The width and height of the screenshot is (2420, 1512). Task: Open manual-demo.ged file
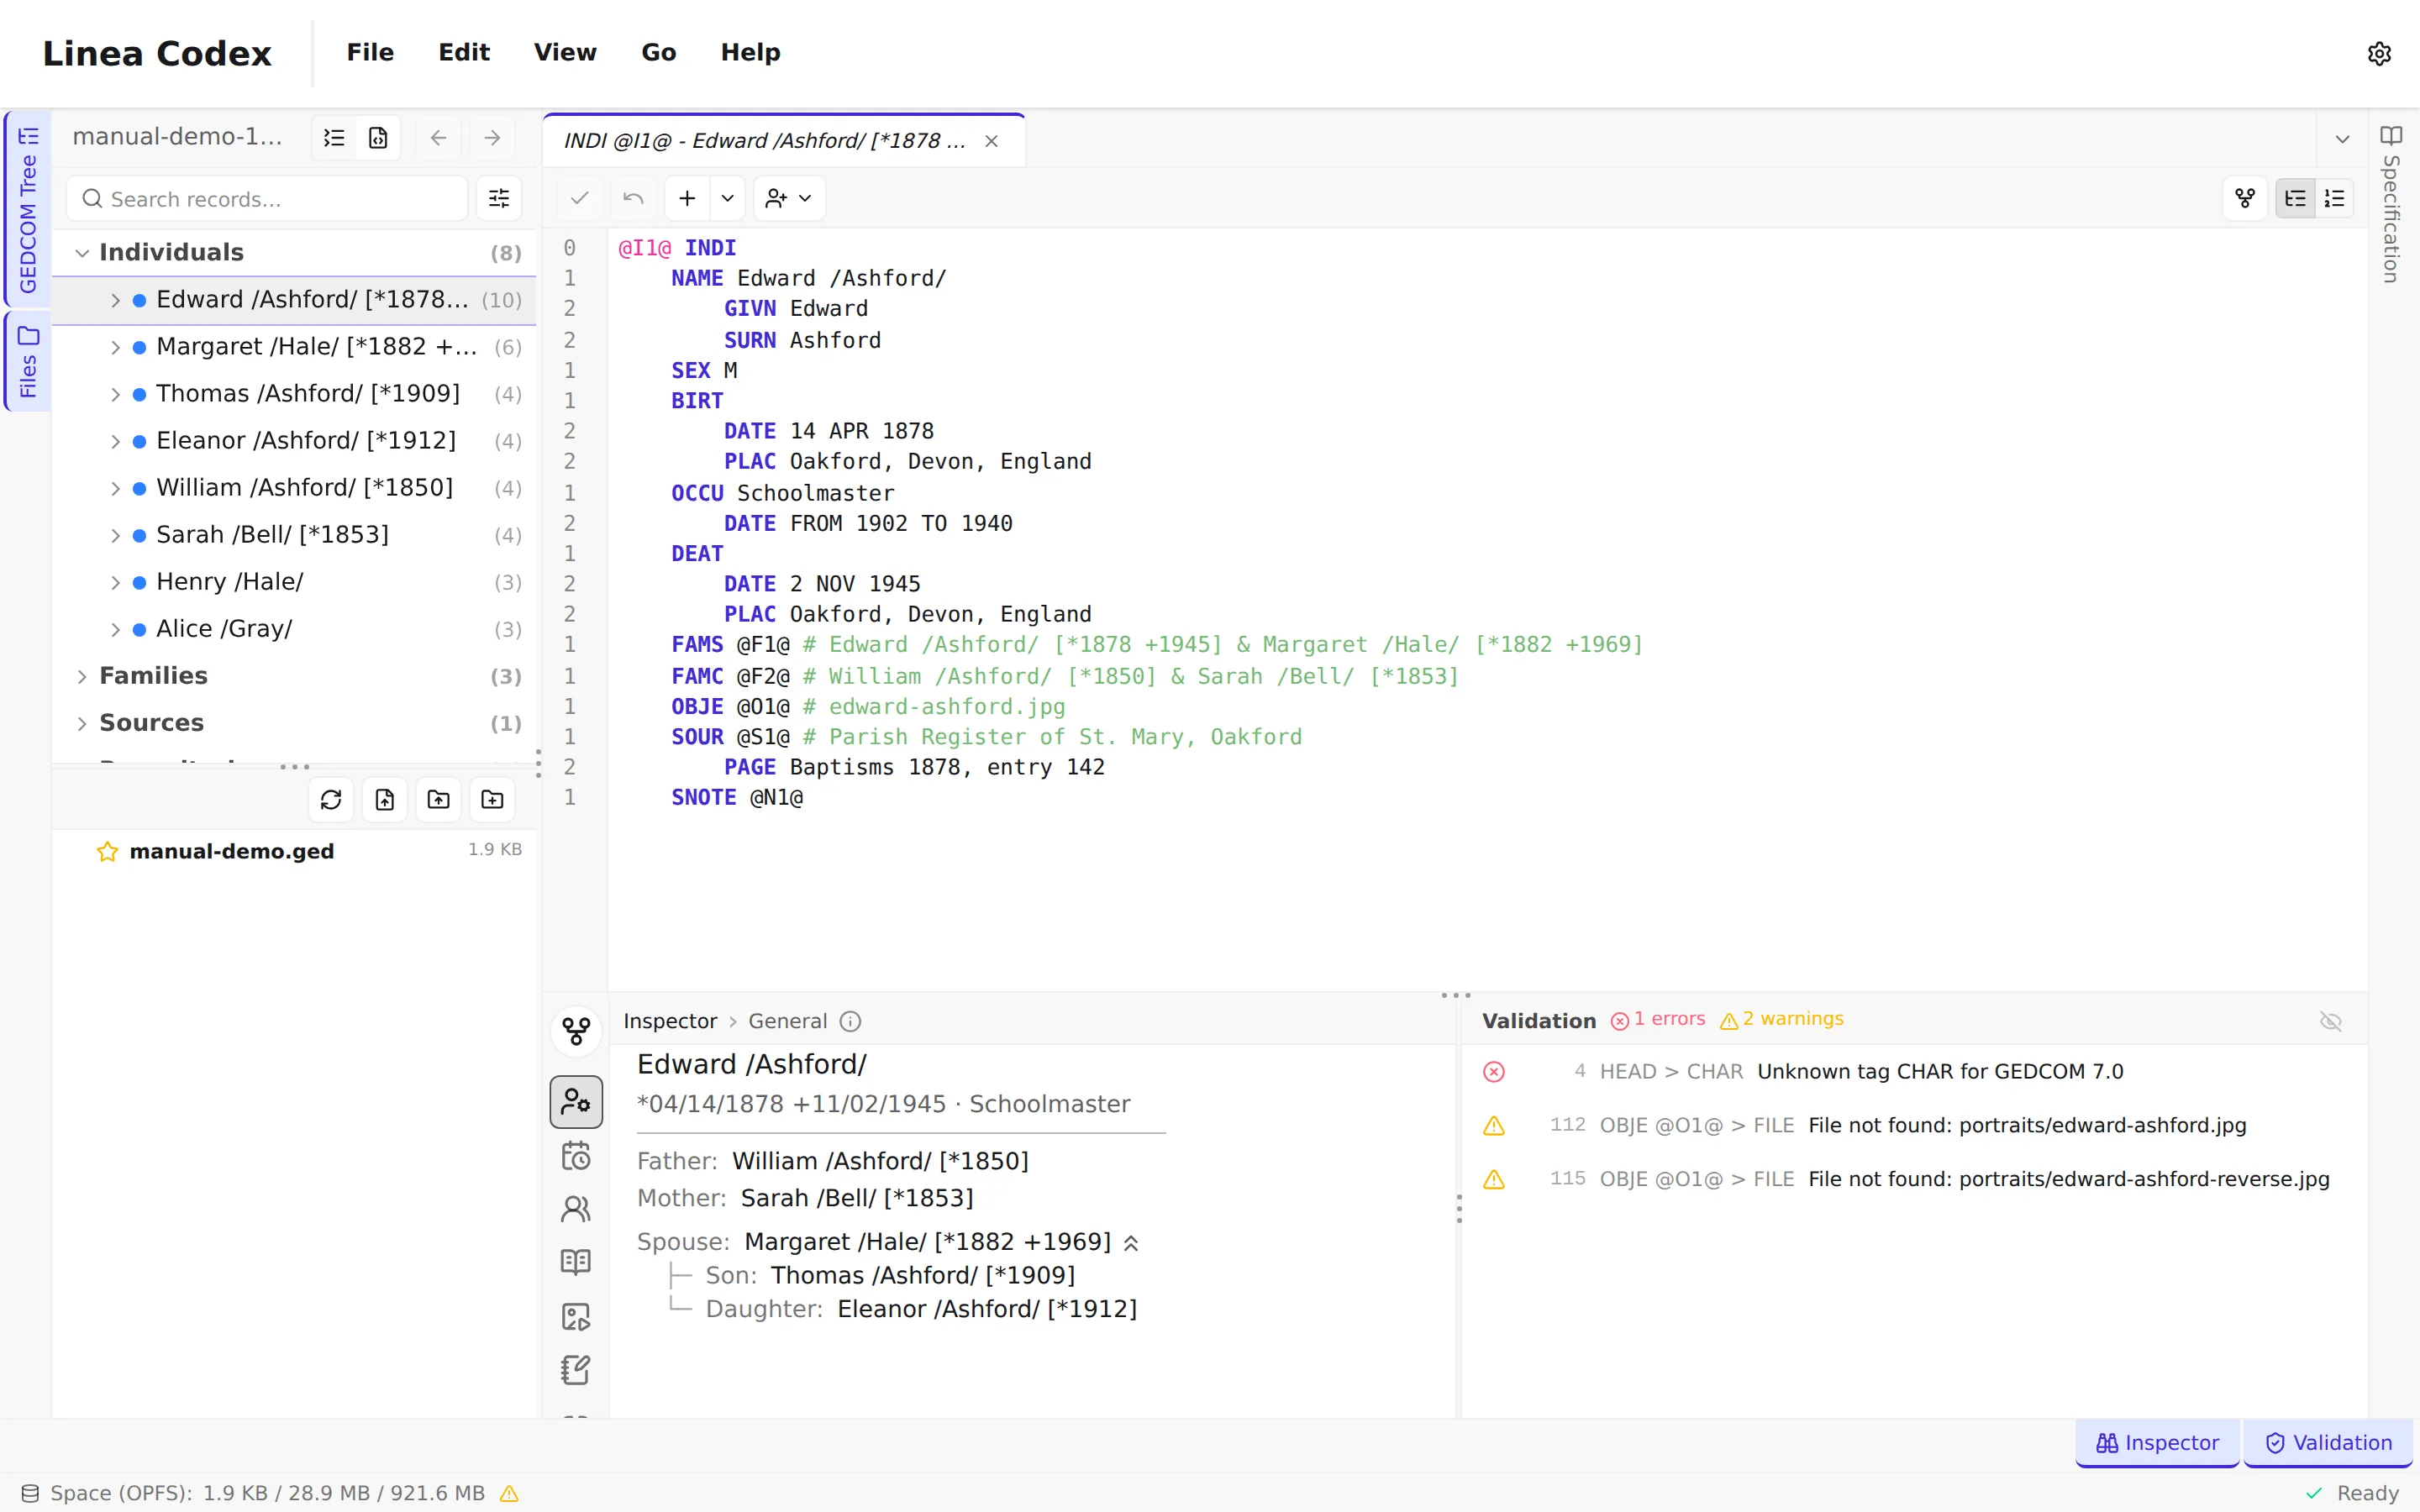pos(232,851)
